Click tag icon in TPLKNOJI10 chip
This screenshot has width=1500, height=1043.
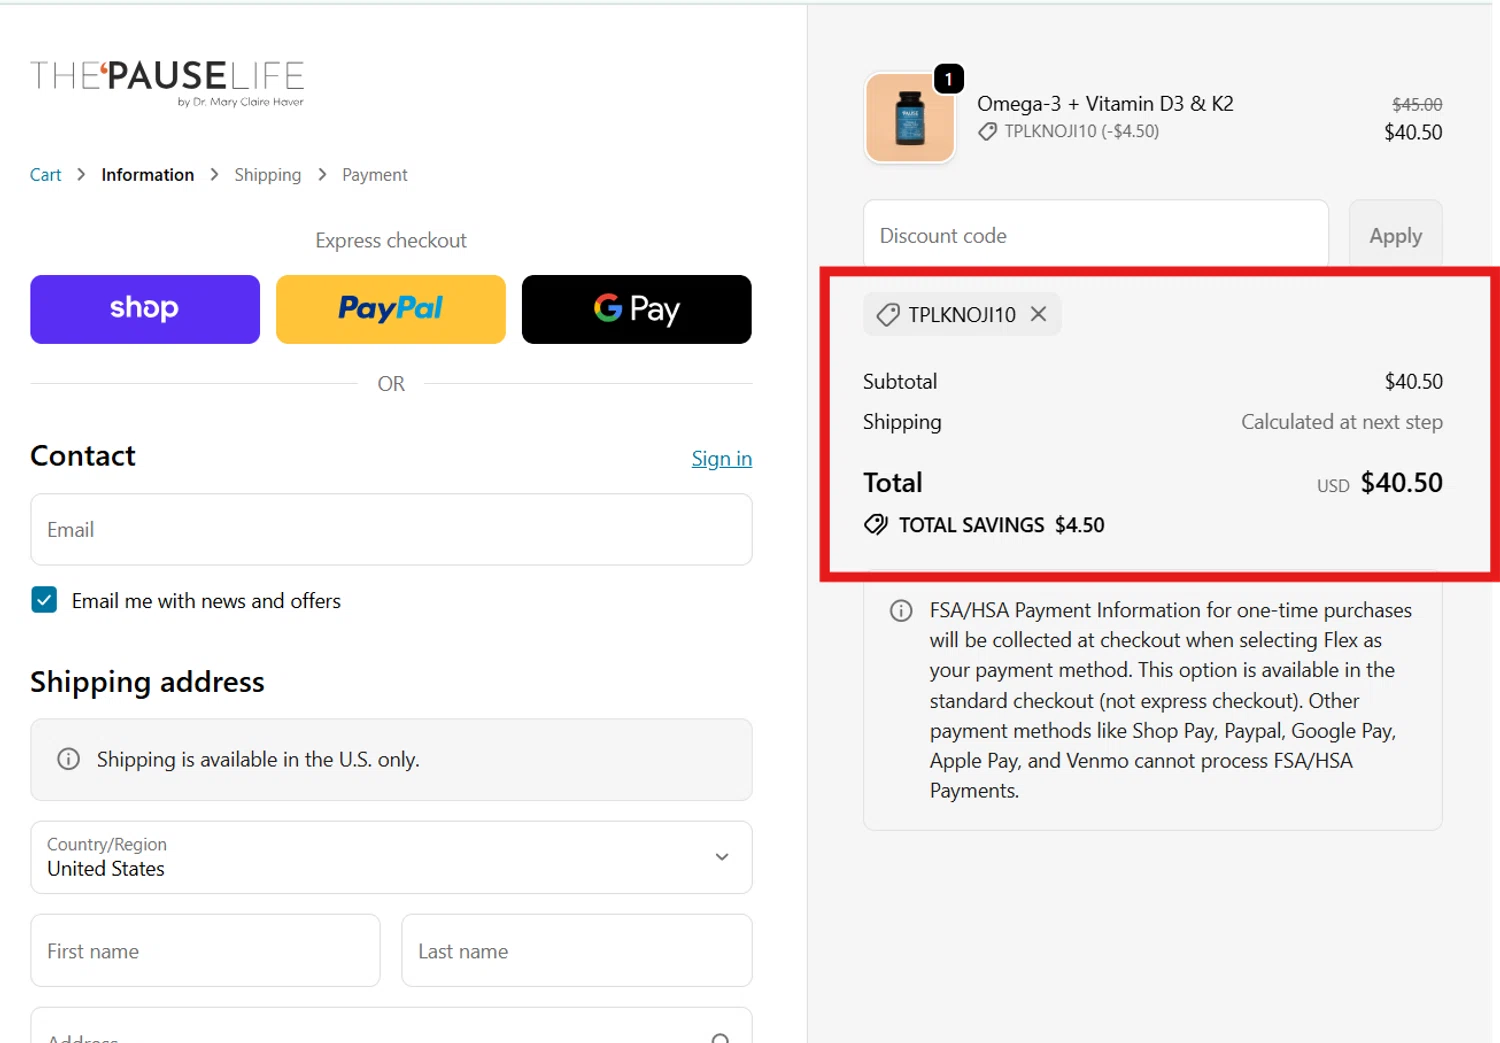click(887, 315)
